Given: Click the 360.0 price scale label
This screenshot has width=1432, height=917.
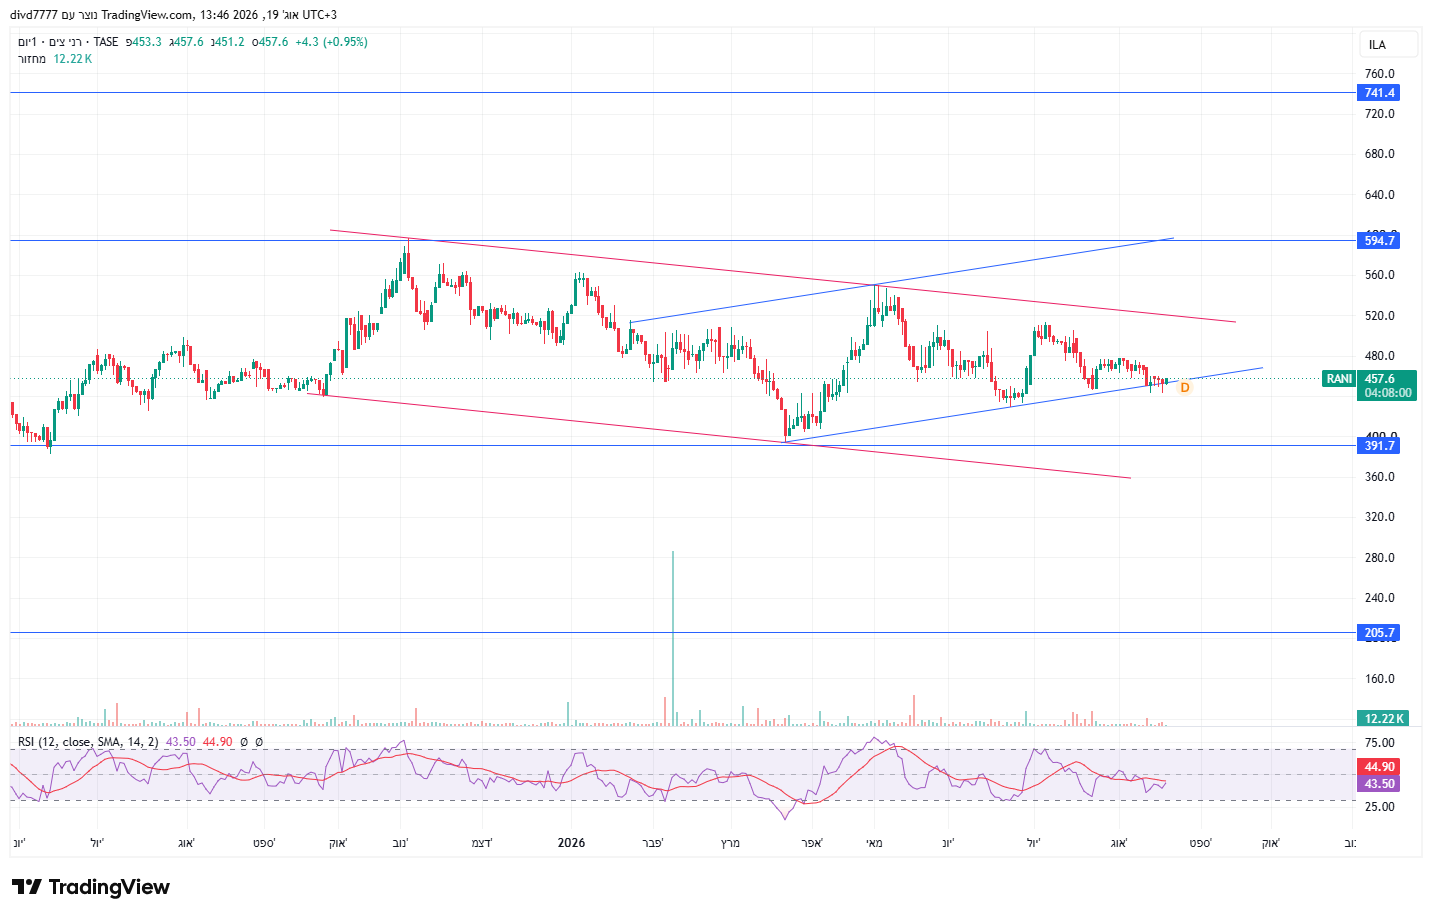Looking at the screenshot, I should 1380,477.
